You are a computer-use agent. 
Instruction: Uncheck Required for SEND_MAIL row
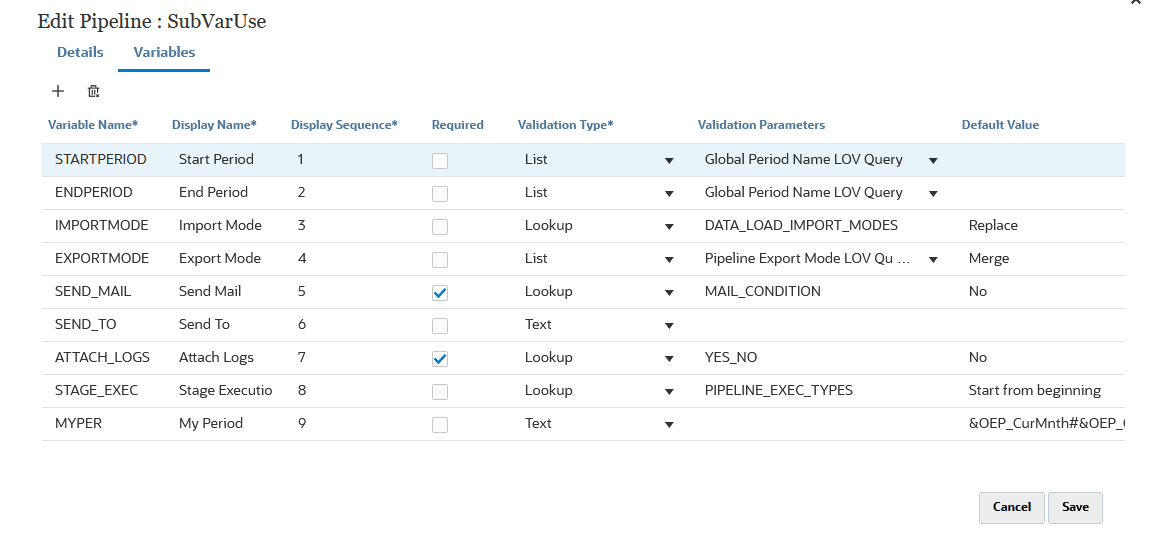440,293
